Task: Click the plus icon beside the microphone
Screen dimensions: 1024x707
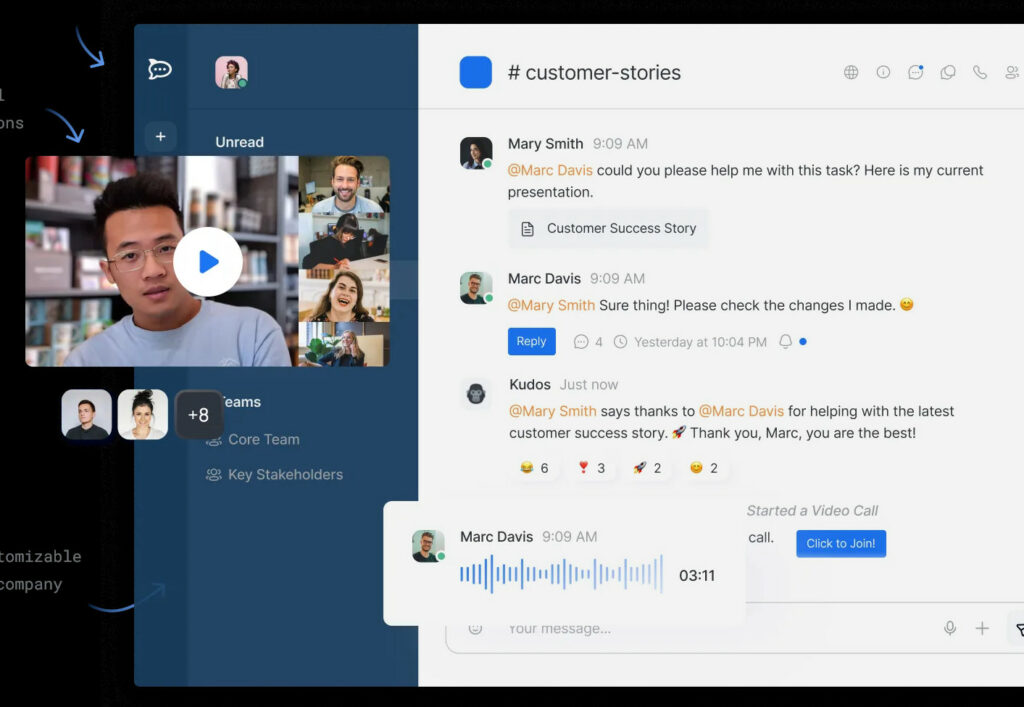Action: click(x=982, y=628)
